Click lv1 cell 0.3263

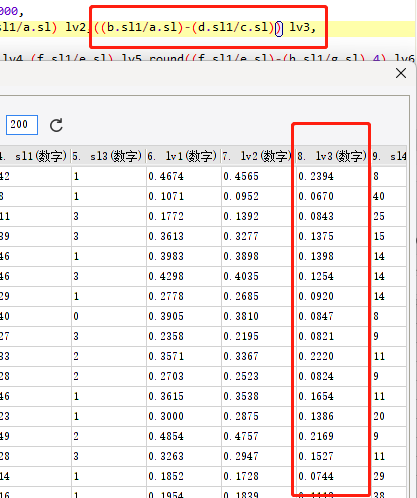click(184, 456)
